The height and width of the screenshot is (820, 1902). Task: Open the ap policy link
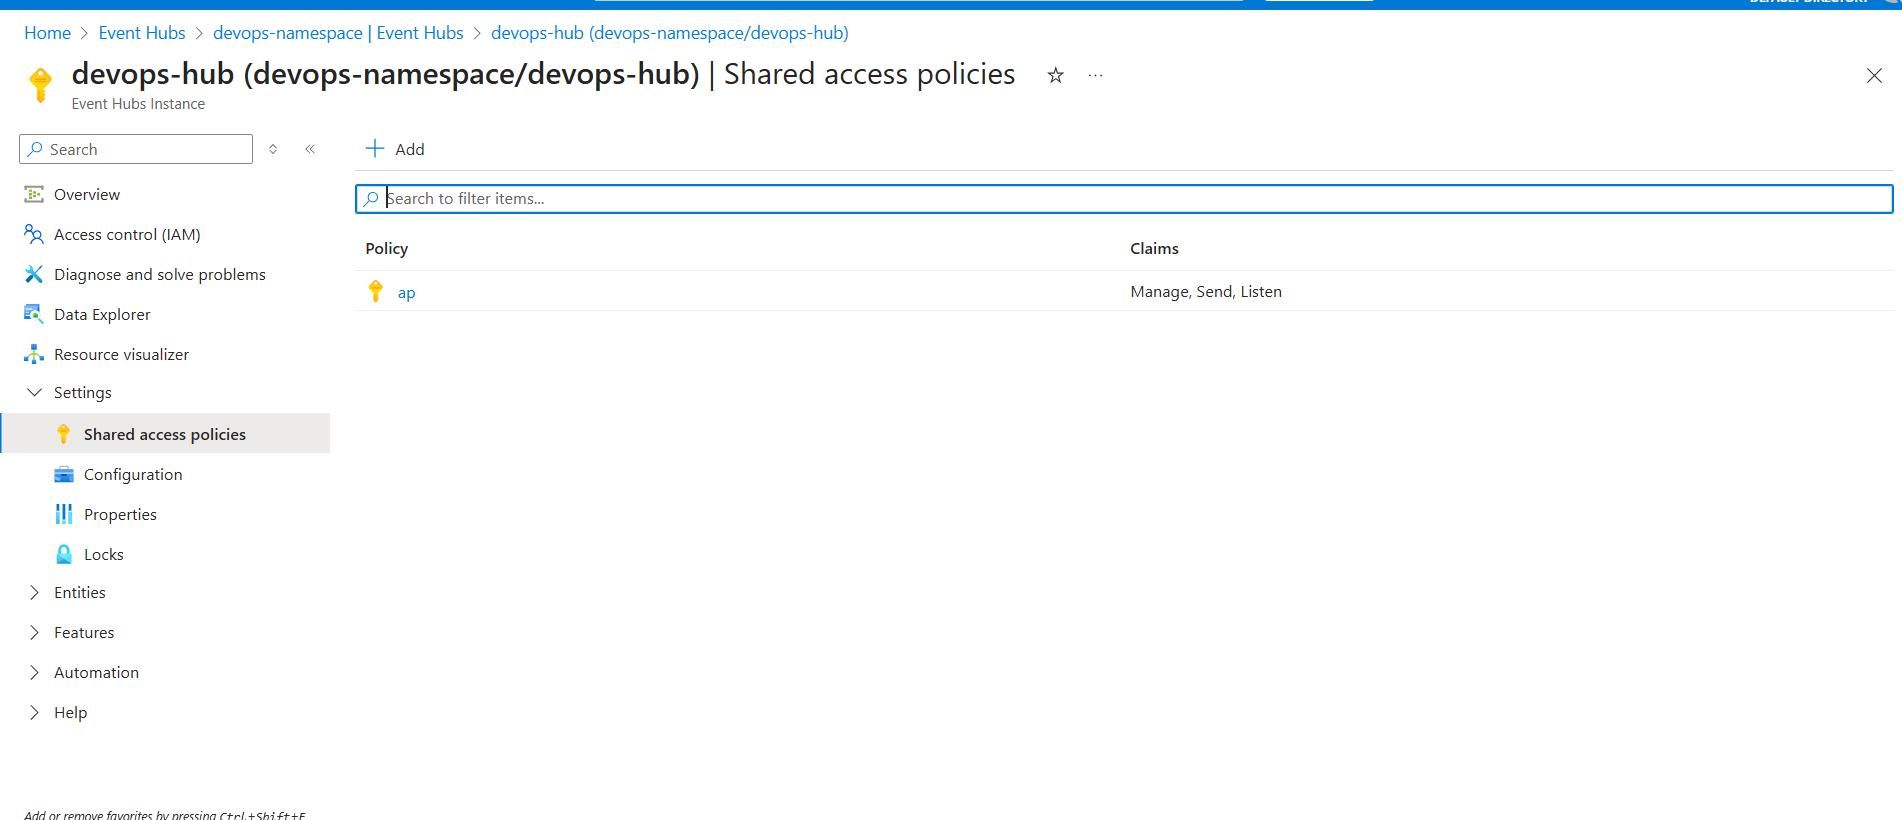tap(406, 292)
